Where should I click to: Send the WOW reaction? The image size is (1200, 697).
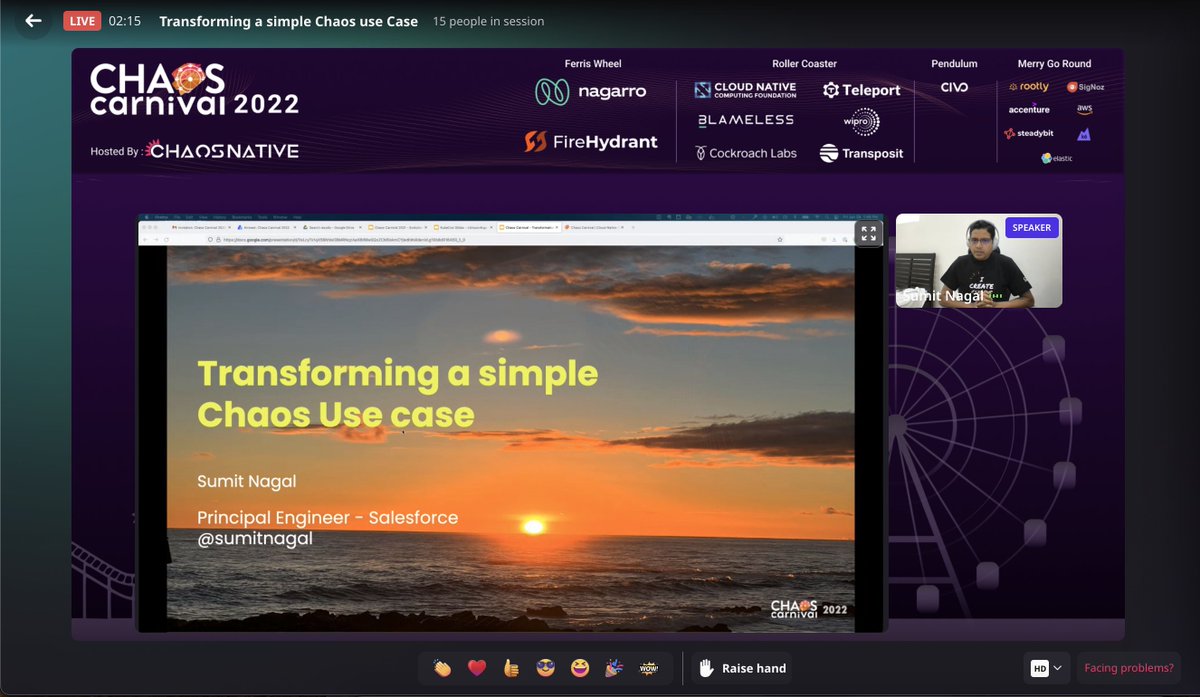[648, 668]
